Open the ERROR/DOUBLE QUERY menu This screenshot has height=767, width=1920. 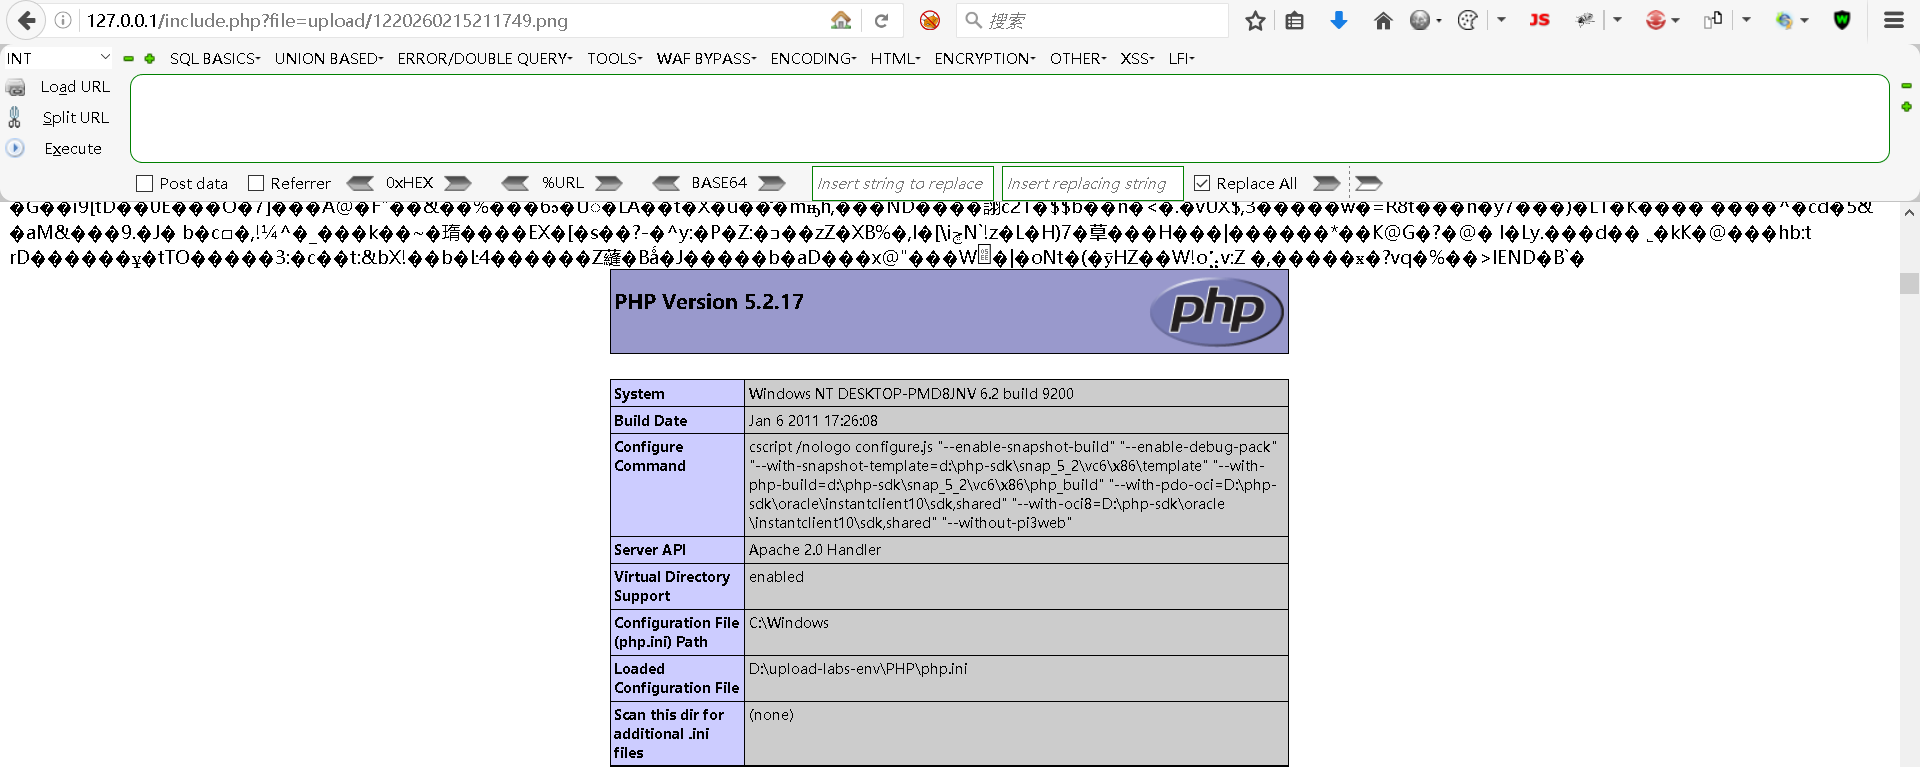tap(485, 59)
